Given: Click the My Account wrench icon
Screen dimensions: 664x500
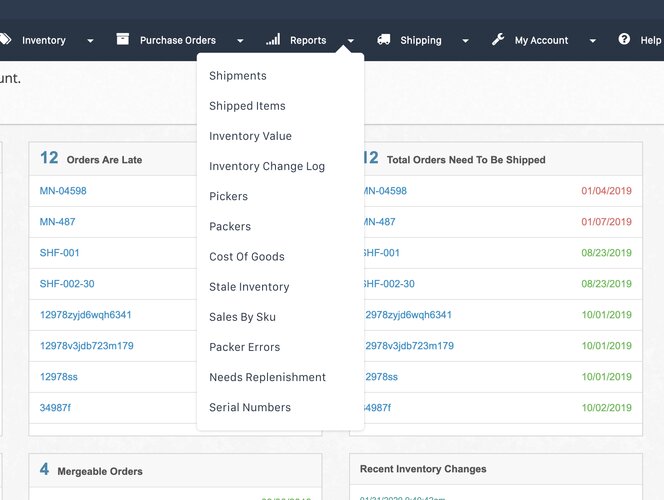Looking at the screenshot, I should coord(498,40).
